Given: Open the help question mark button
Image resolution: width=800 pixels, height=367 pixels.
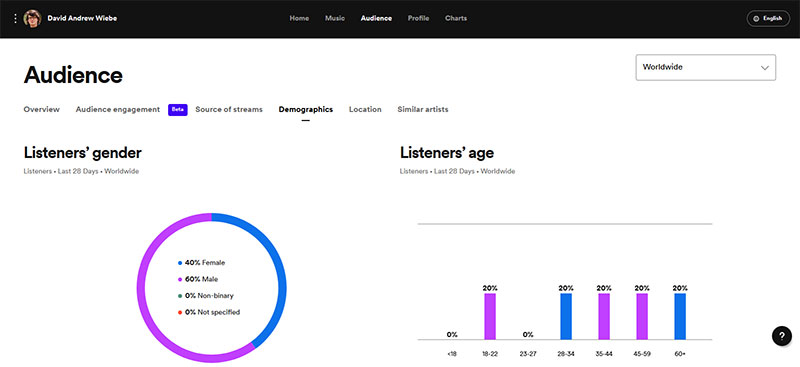Looking at the screenshot, I should click(x=782, y=336).
